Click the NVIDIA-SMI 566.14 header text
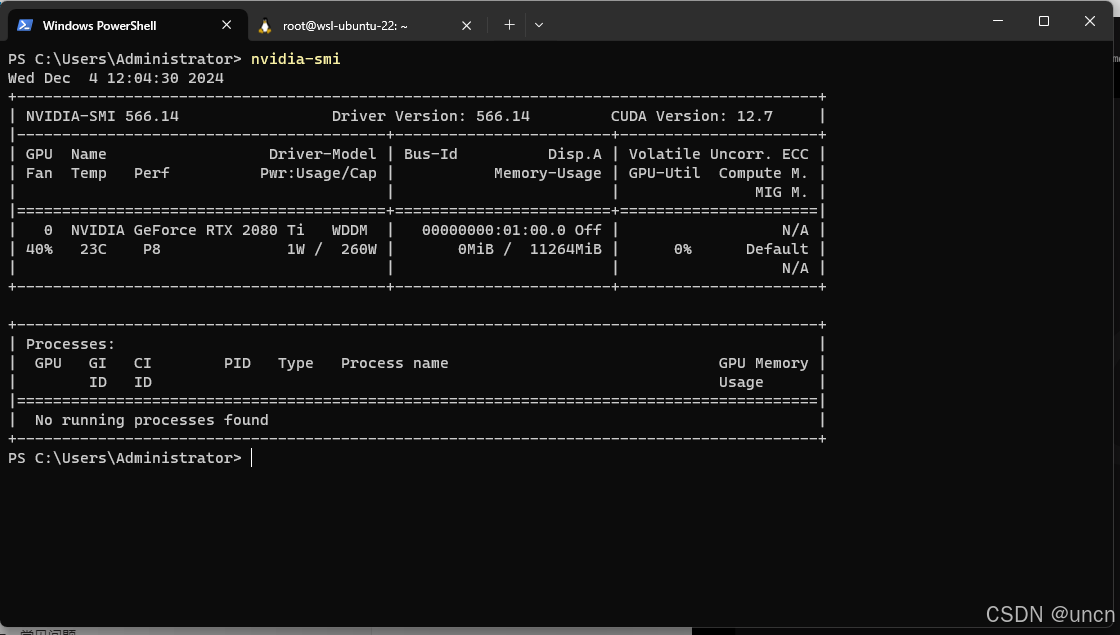The image size is (1120, 635). tap(102, 116)
